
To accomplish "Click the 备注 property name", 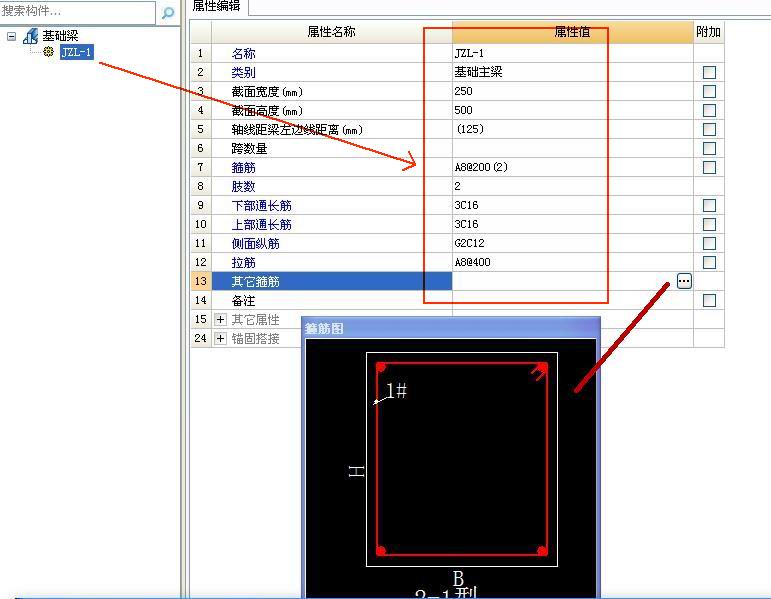I will coord(243,300).
